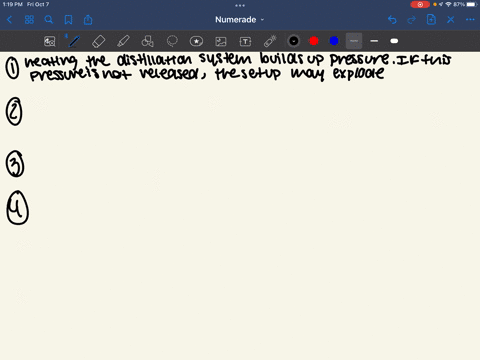Choose the blue pen color
Image resolution: width=480 pixels, height=360 pixels.
[x=334, y=41]
